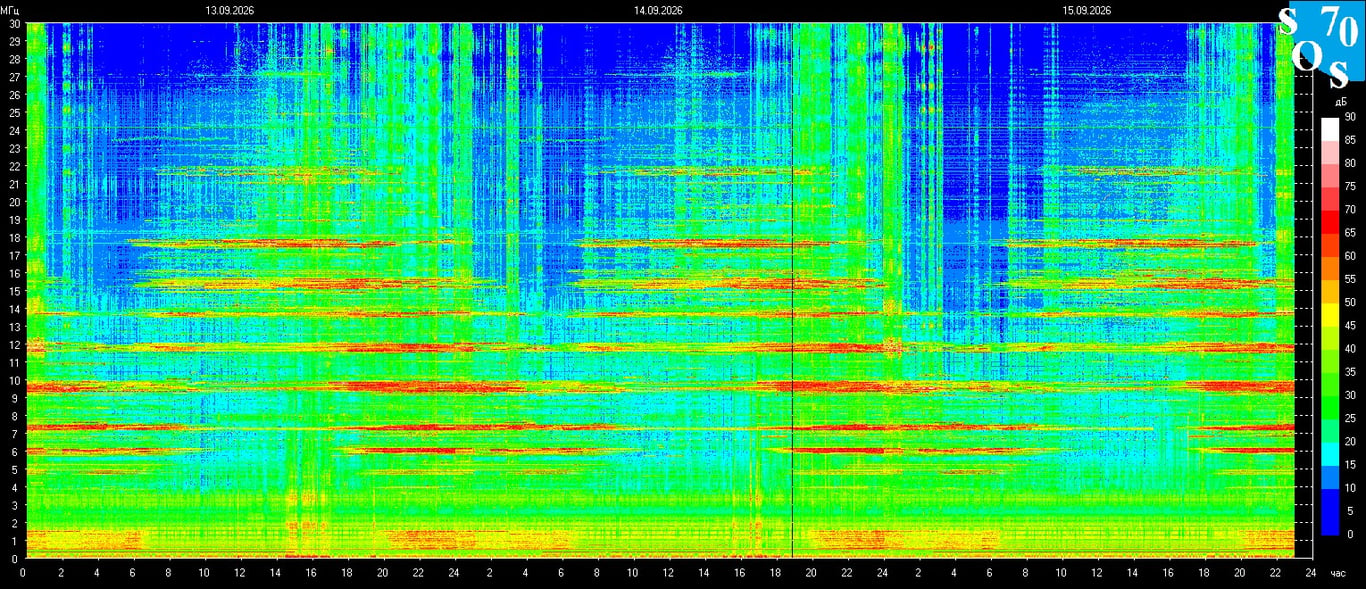Click the 9 tick on the MHz axis
This screenshot has width=1366, height=589.
coord(15,398)
